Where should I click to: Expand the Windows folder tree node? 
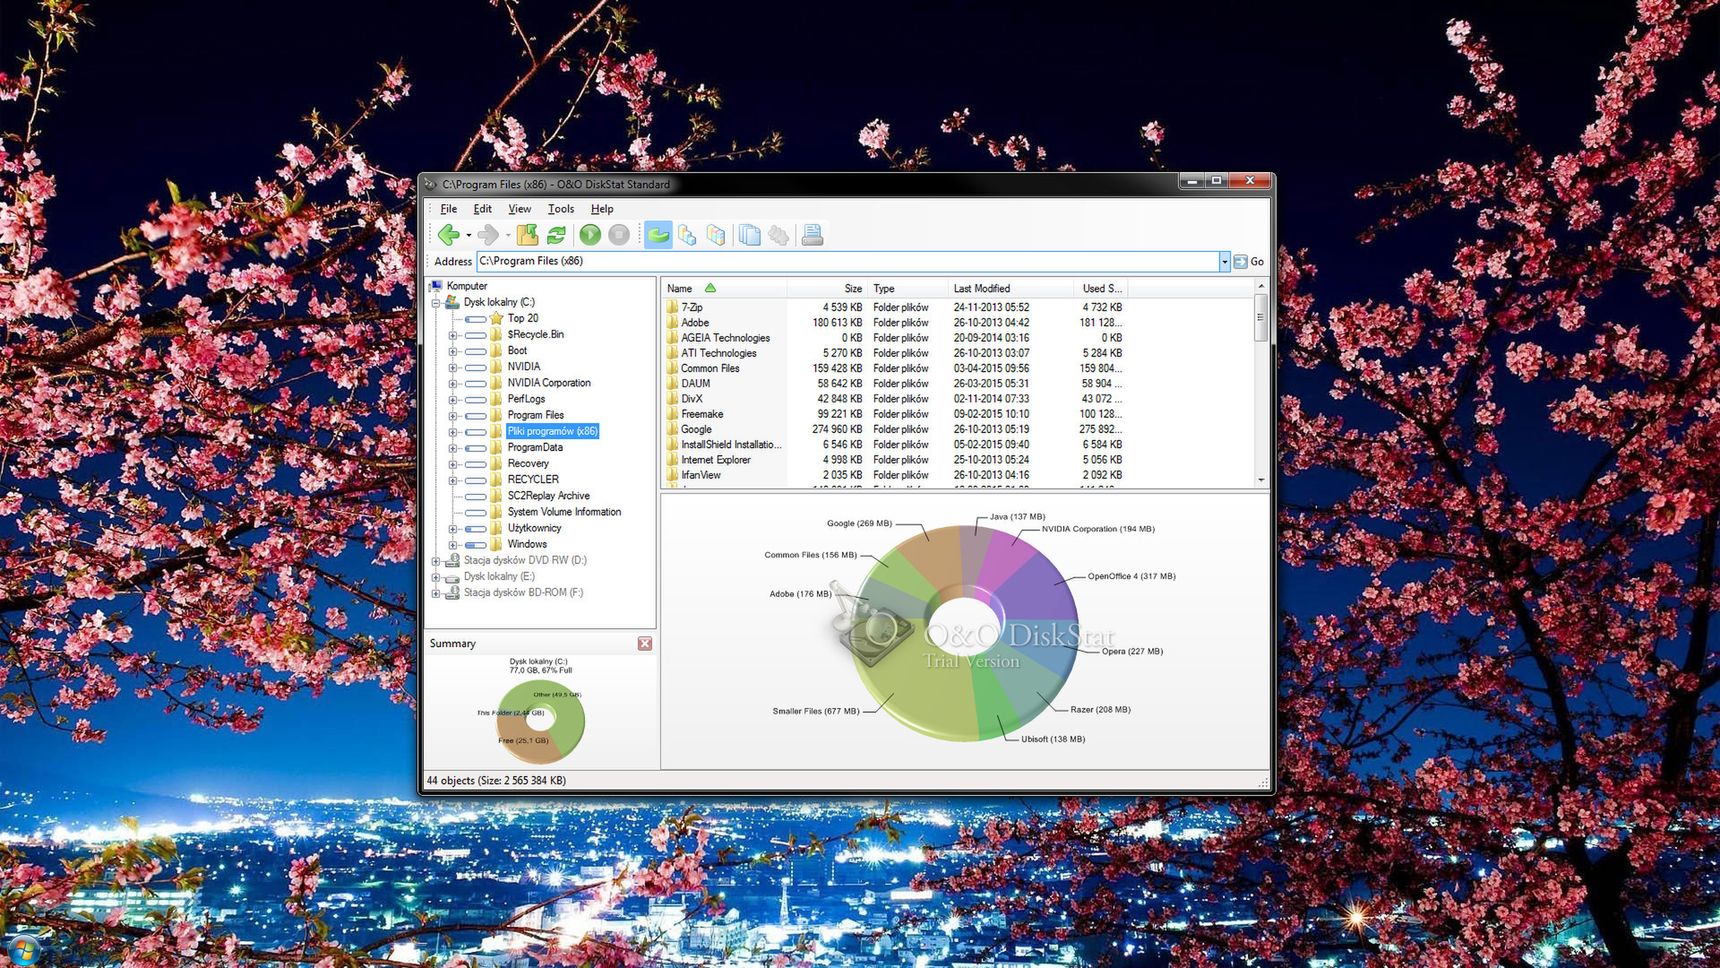click(452, 545)
